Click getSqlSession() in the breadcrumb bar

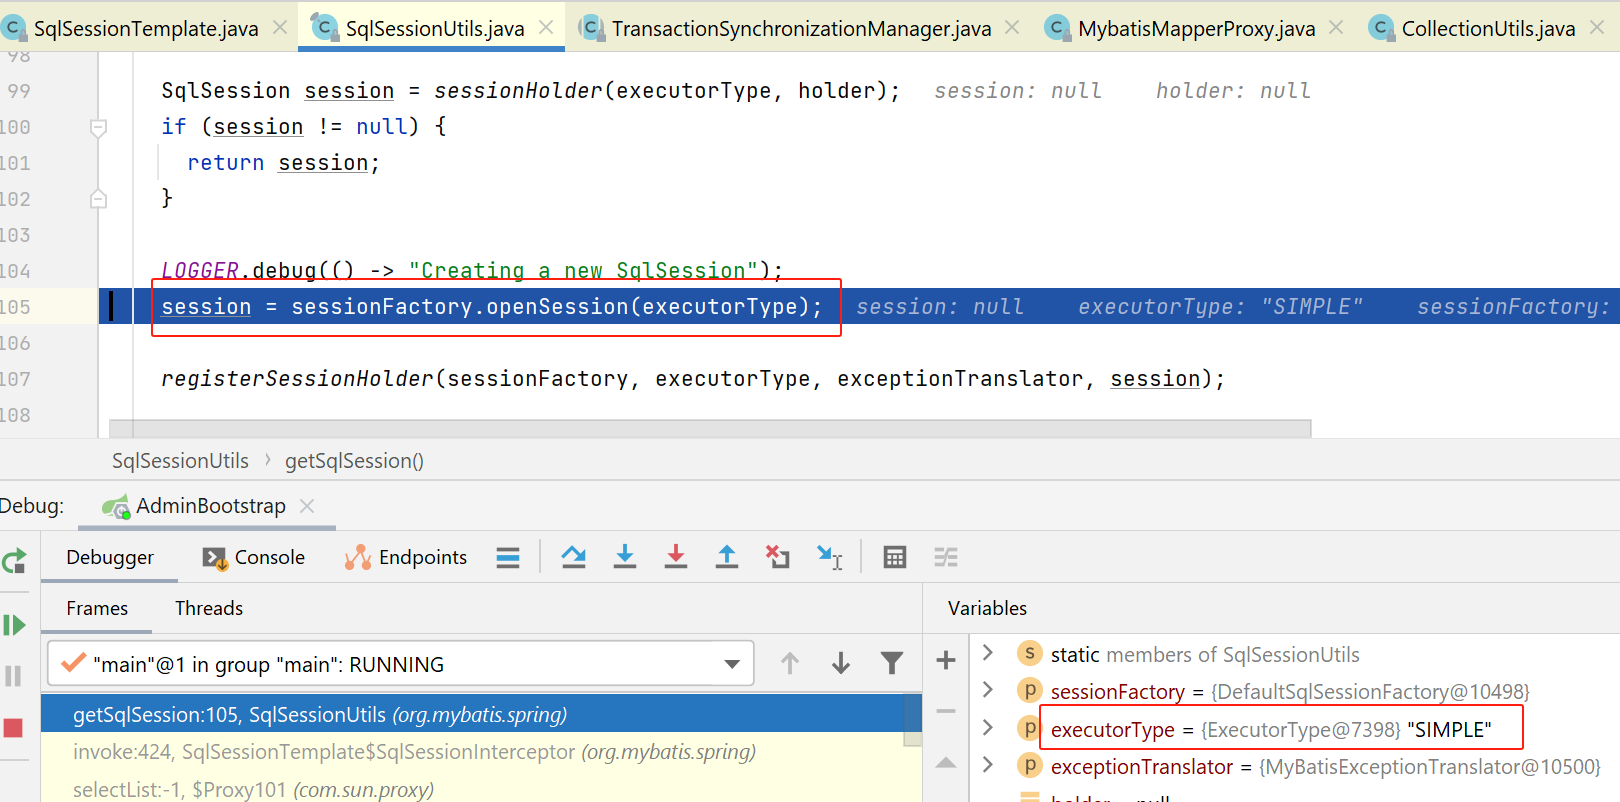354,461
